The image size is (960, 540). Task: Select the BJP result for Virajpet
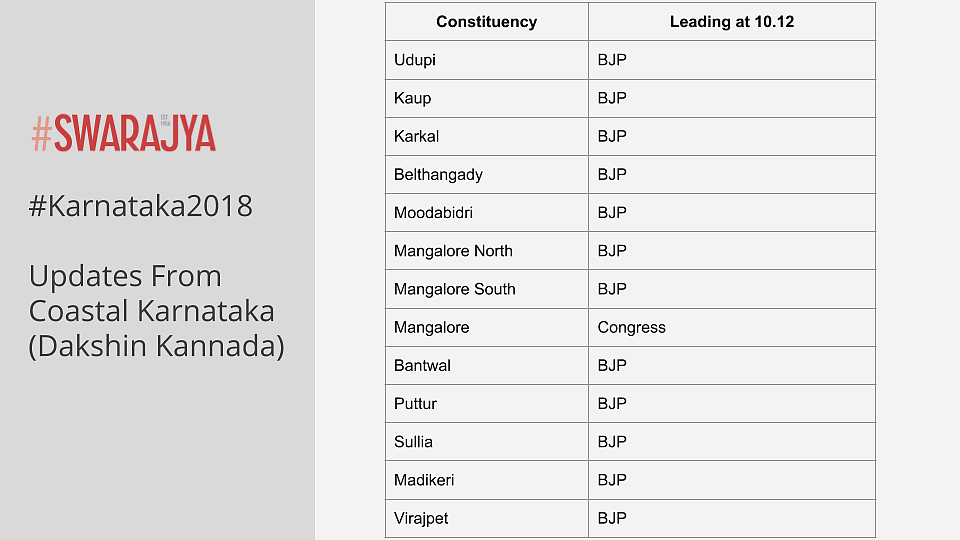click(x=612, y=518)
